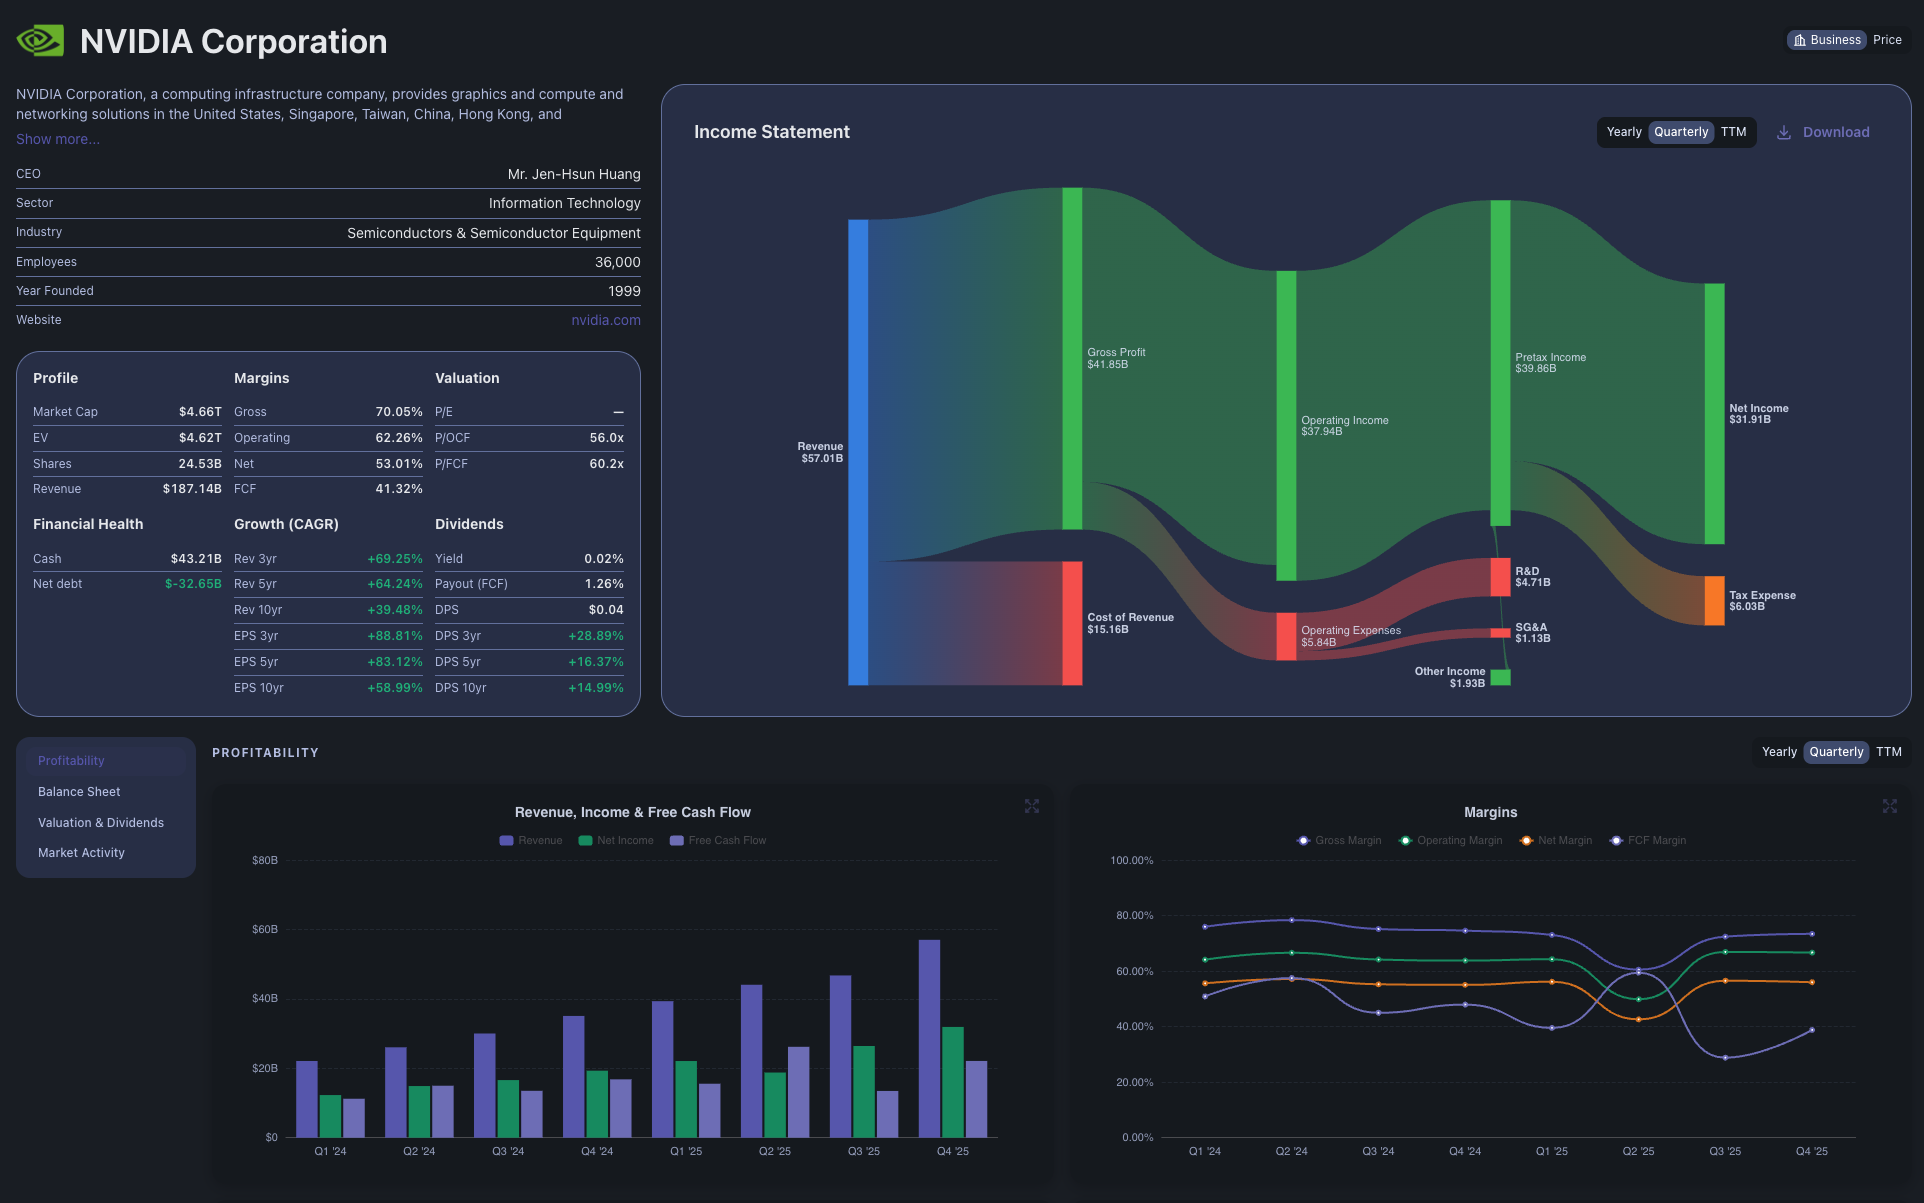Select Yearly for the Income Statement
This screenshot has height=1203, width=1924.
tap(1623, 132)
